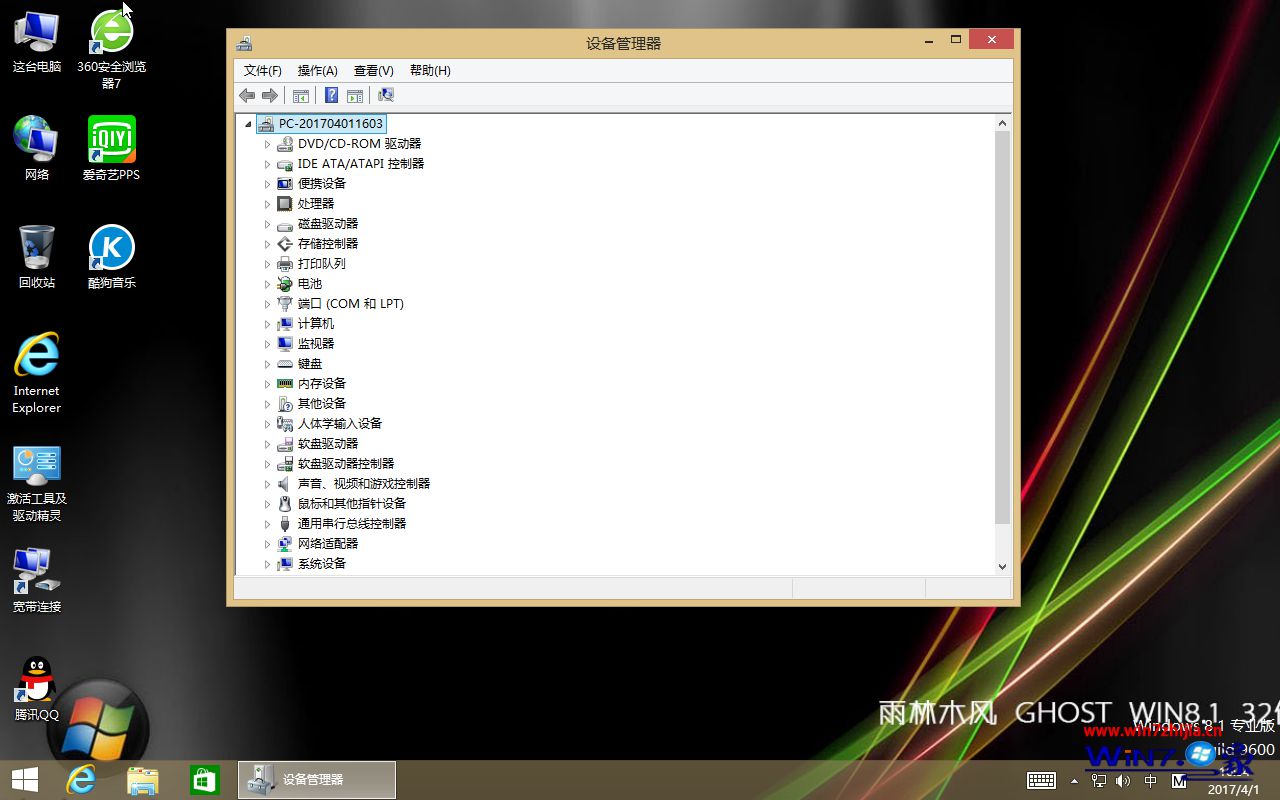Click the Back arrow in the toolbar

[x=247, y=95]
